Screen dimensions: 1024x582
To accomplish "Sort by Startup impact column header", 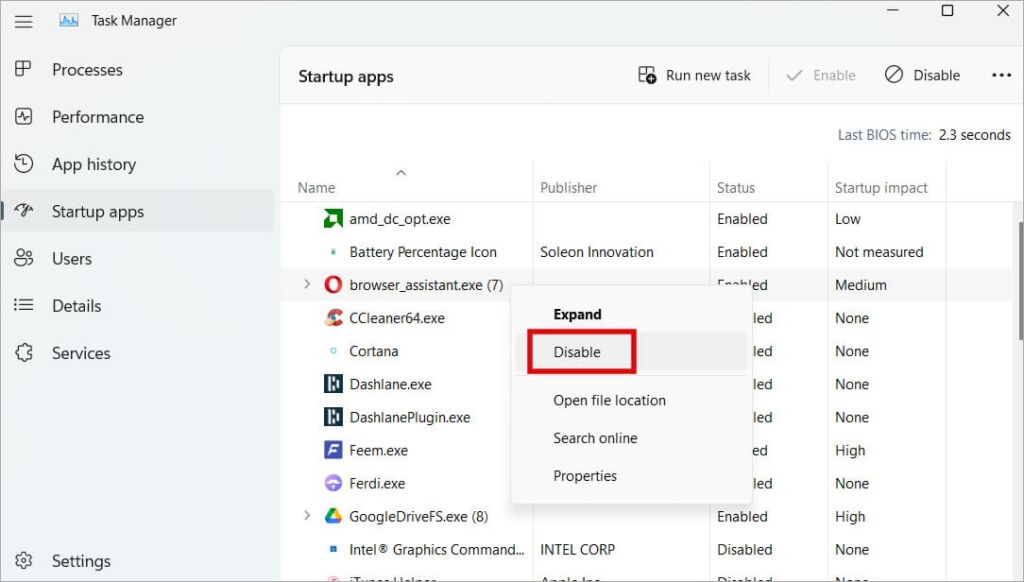I will 881,188.
